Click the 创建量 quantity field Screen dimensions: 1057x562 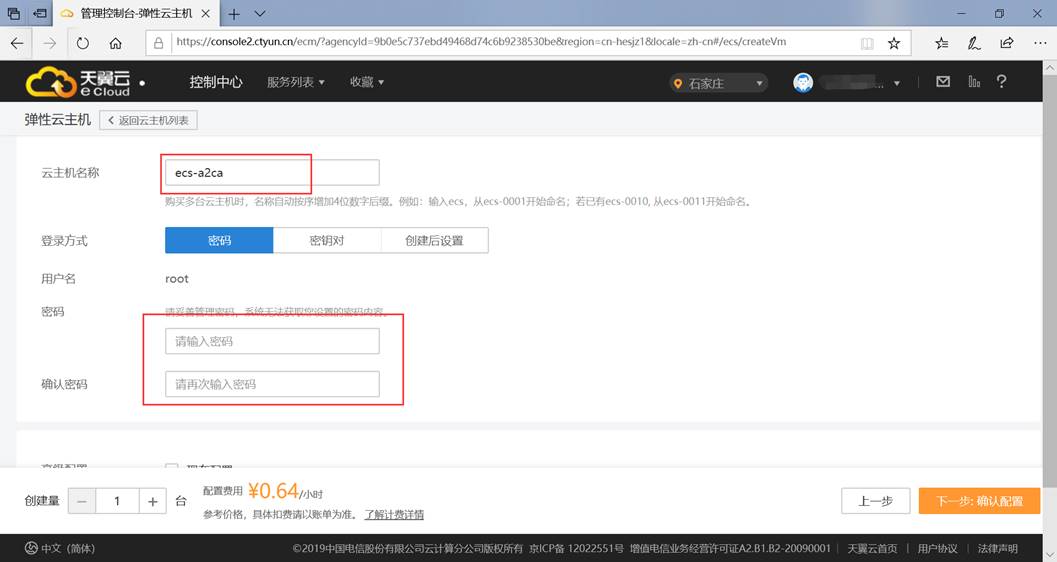coord(117,501)
